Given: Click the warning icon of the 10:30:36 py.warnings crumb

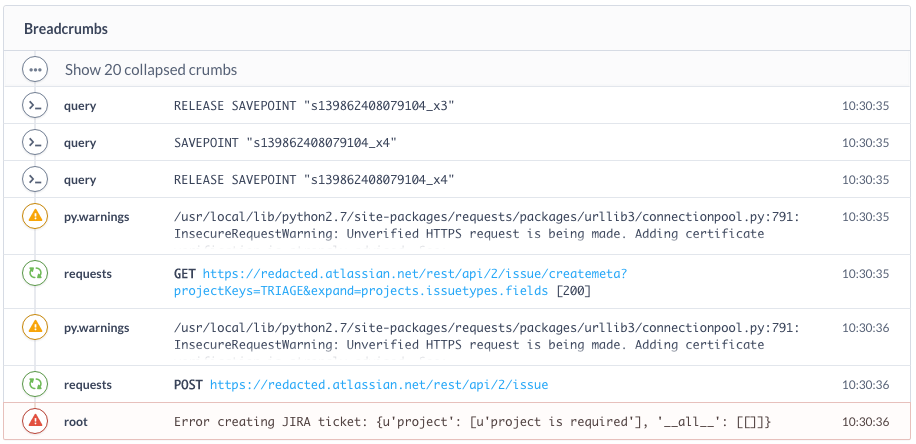Looking at the screenshot, I should click(x=35, y=328).
